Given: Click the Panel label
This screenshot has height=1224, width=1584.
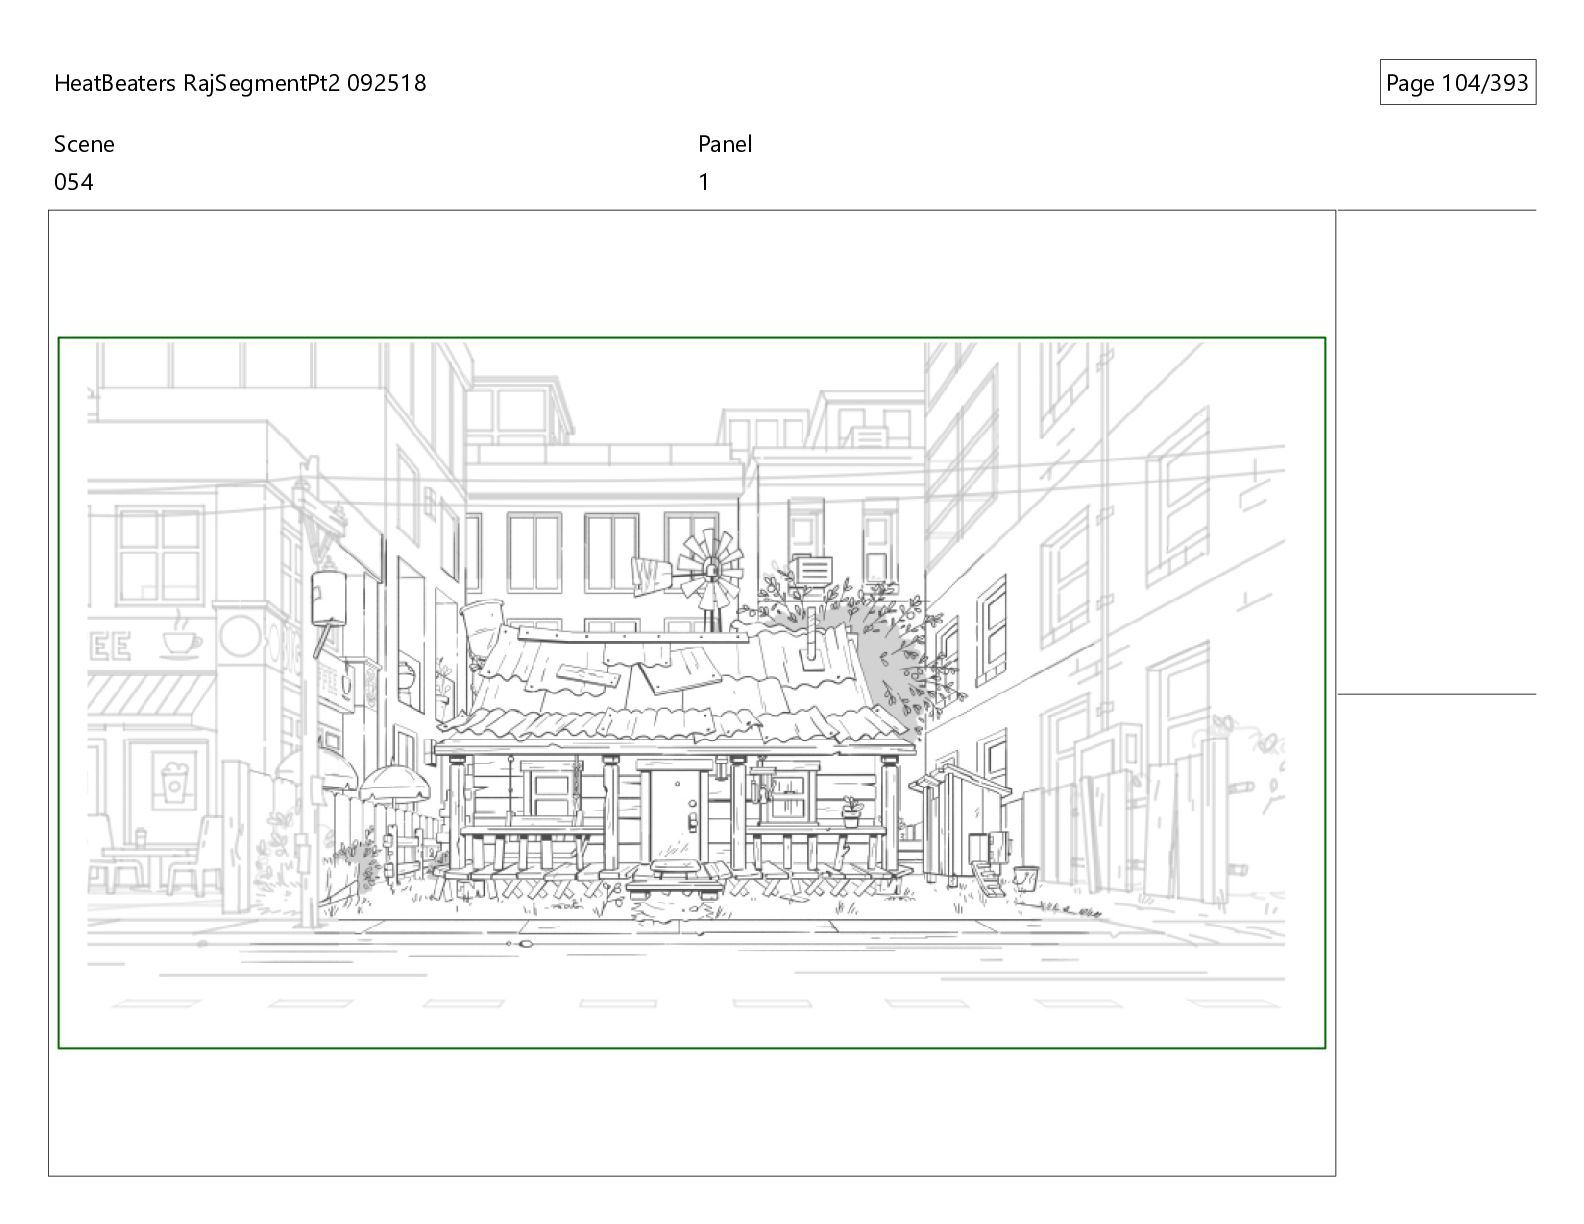Looking at the screenshot, I should pos(725,144).
